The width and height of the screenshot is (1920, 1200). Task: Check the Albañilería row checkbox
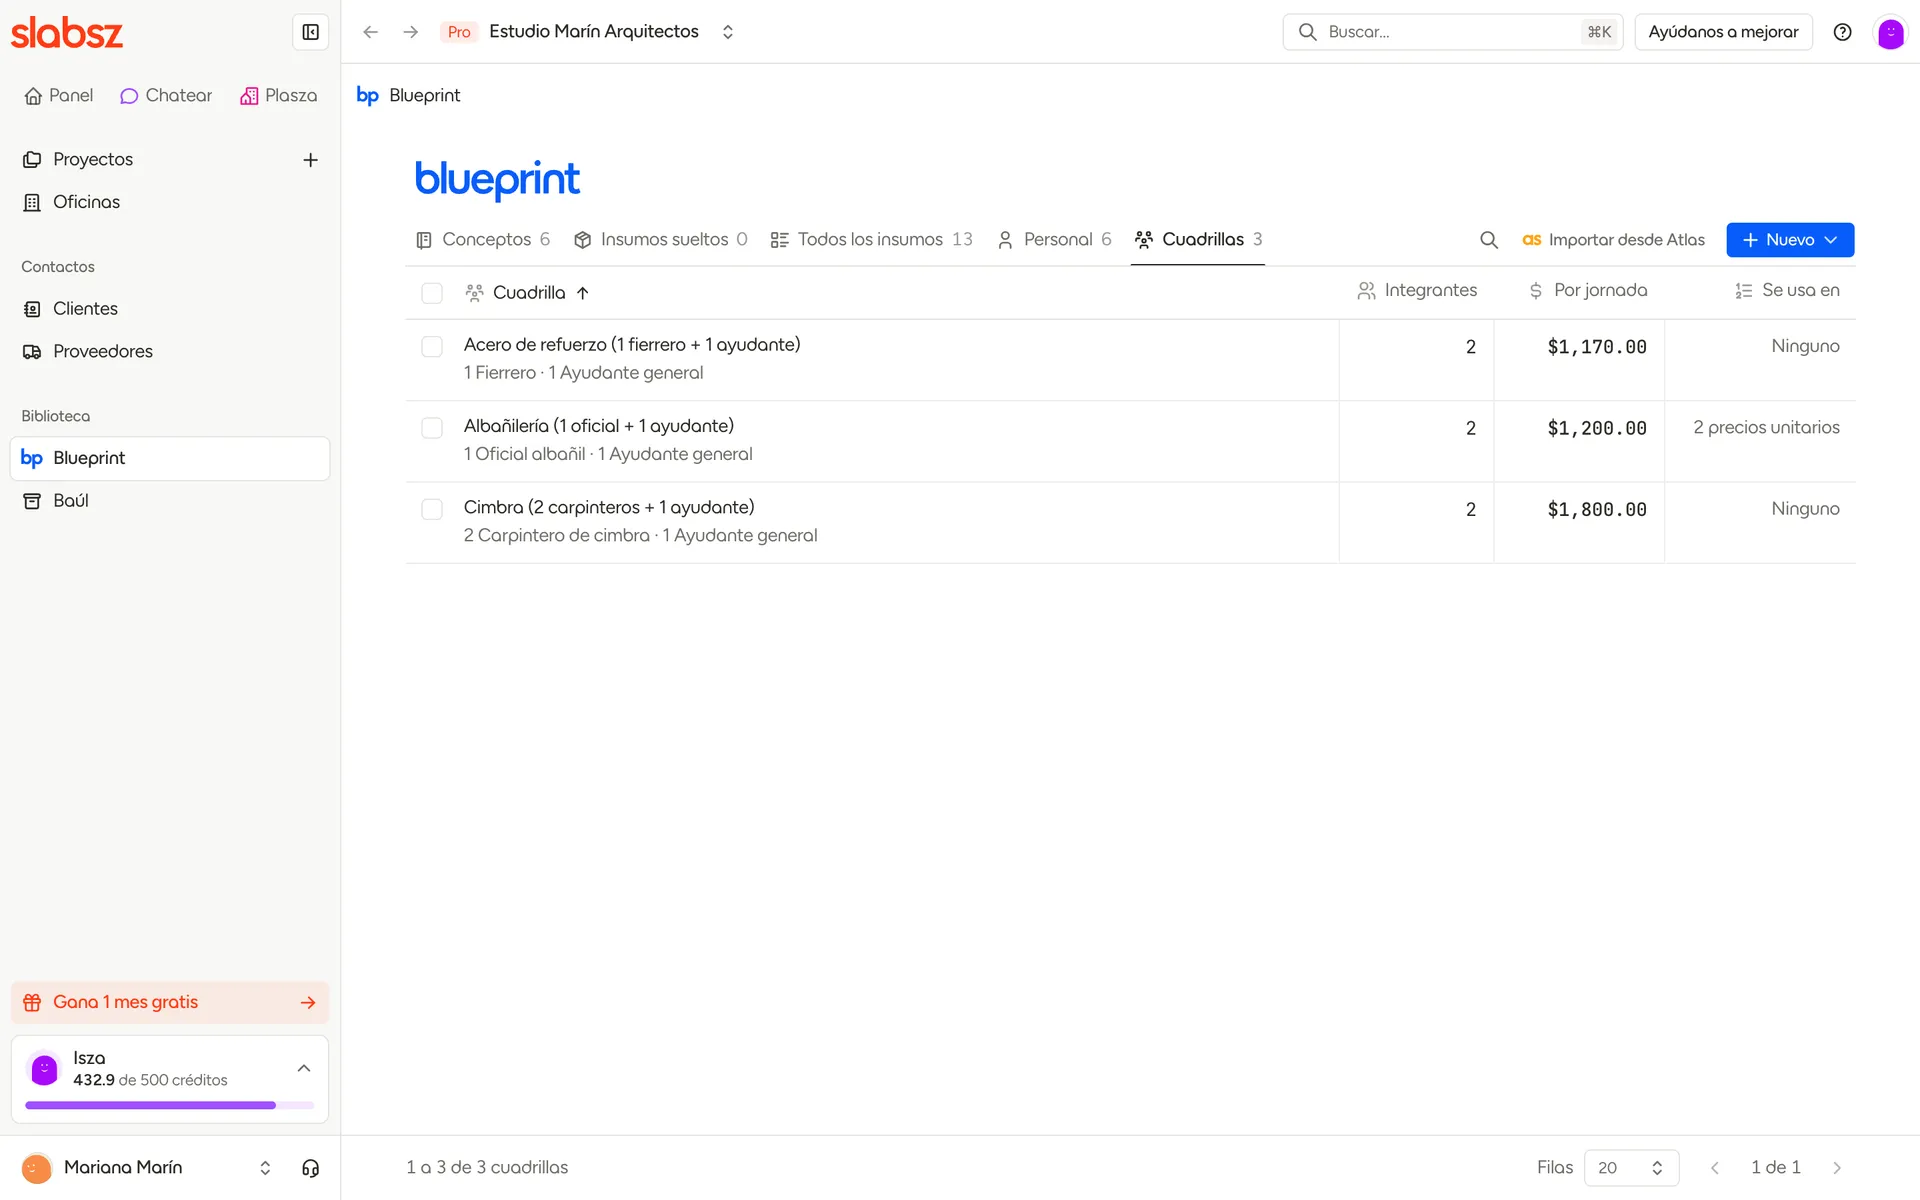coord(432,428)
